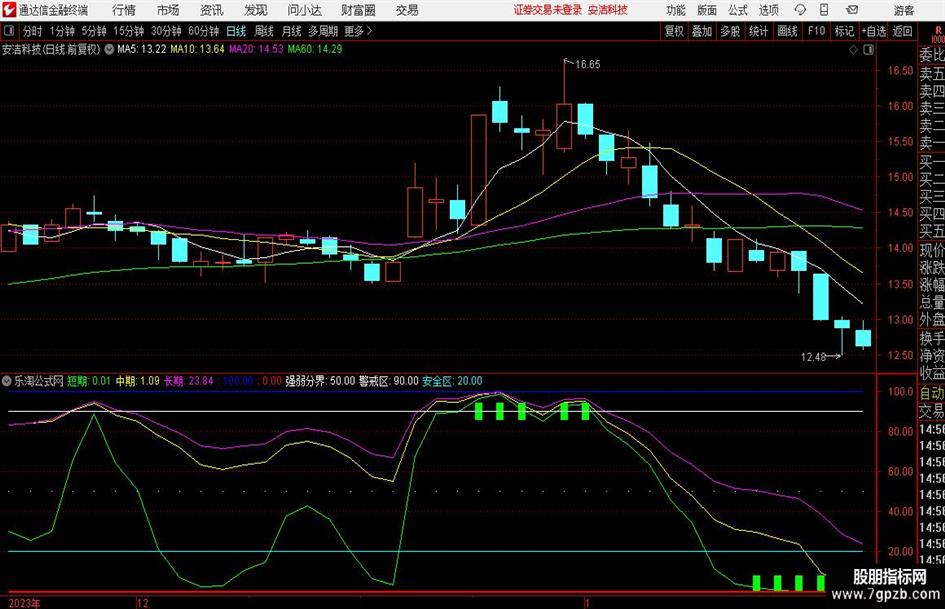
Task: Click the 中期: 1.09 indicator value
Action: pos(137,381)
